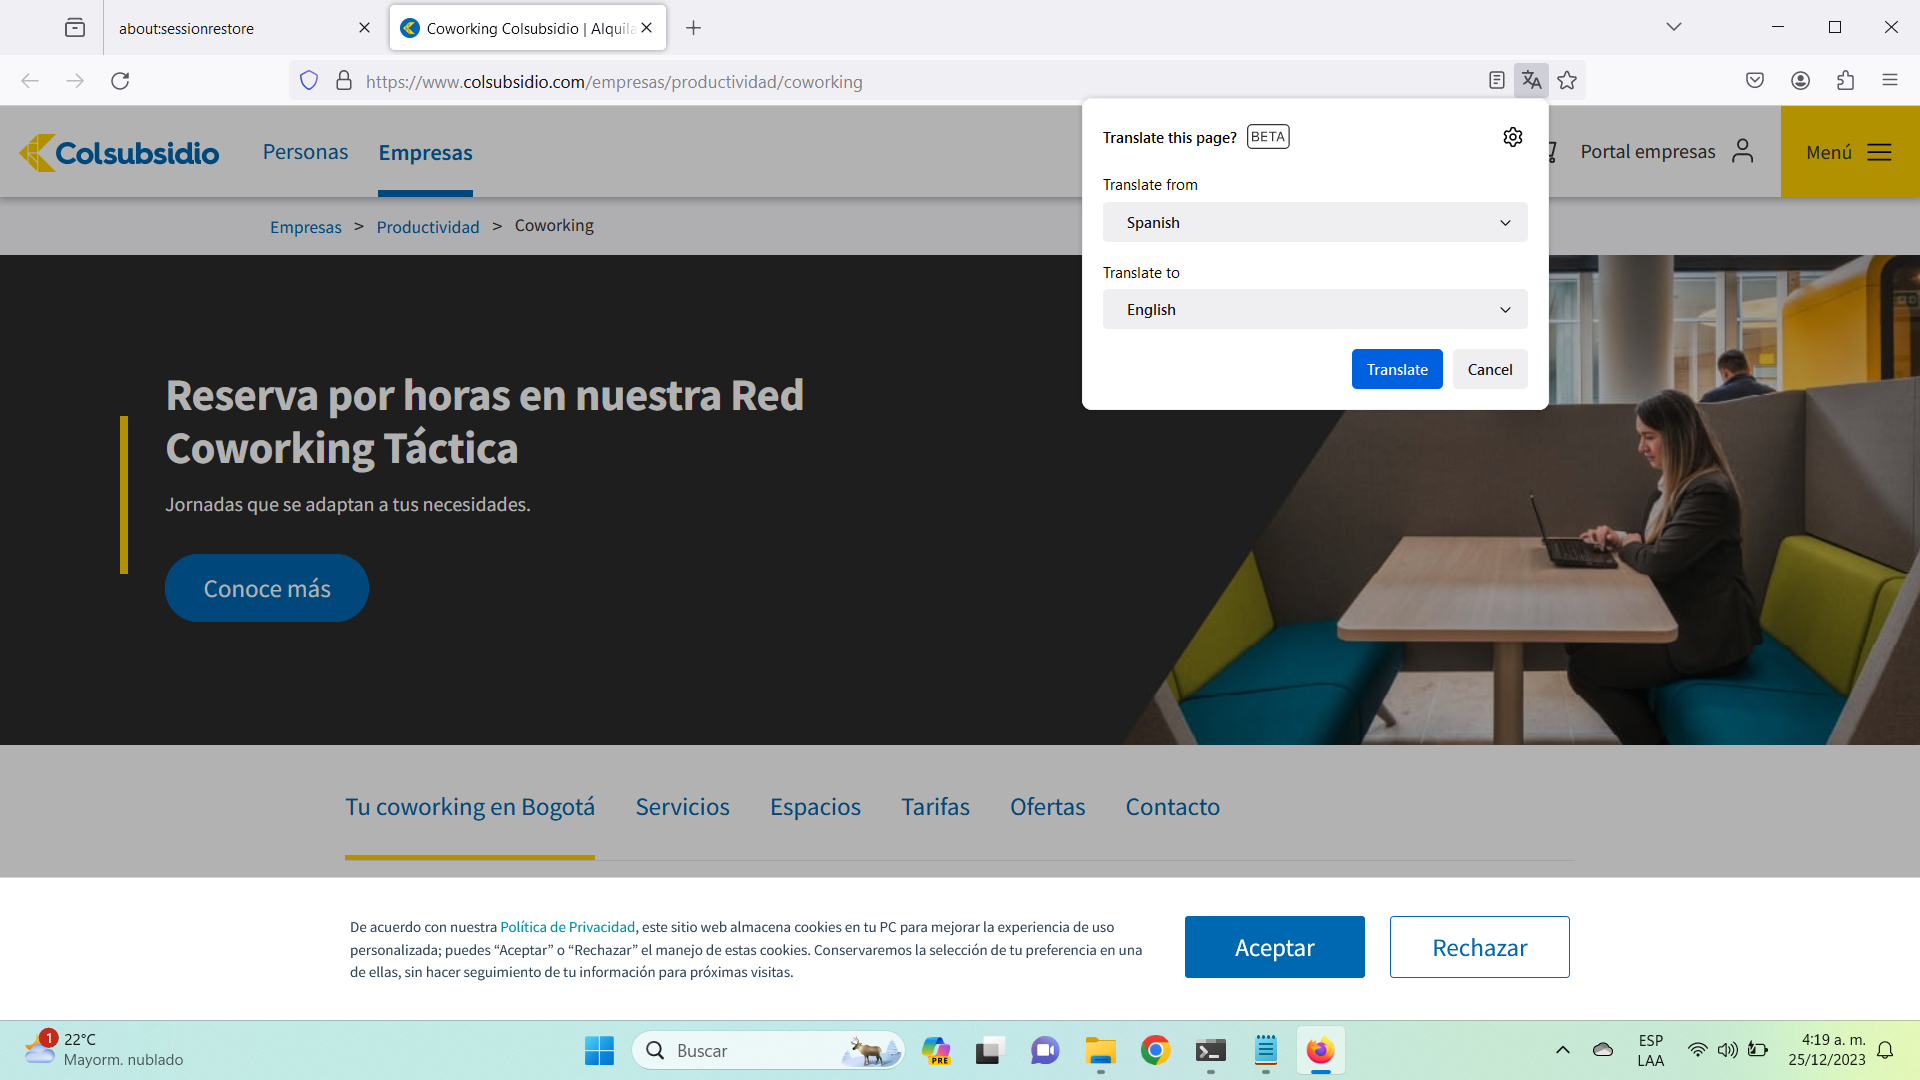The image size is (1920, 1080).
Task: Open the list all tabs chevron
Action: 1673,27
